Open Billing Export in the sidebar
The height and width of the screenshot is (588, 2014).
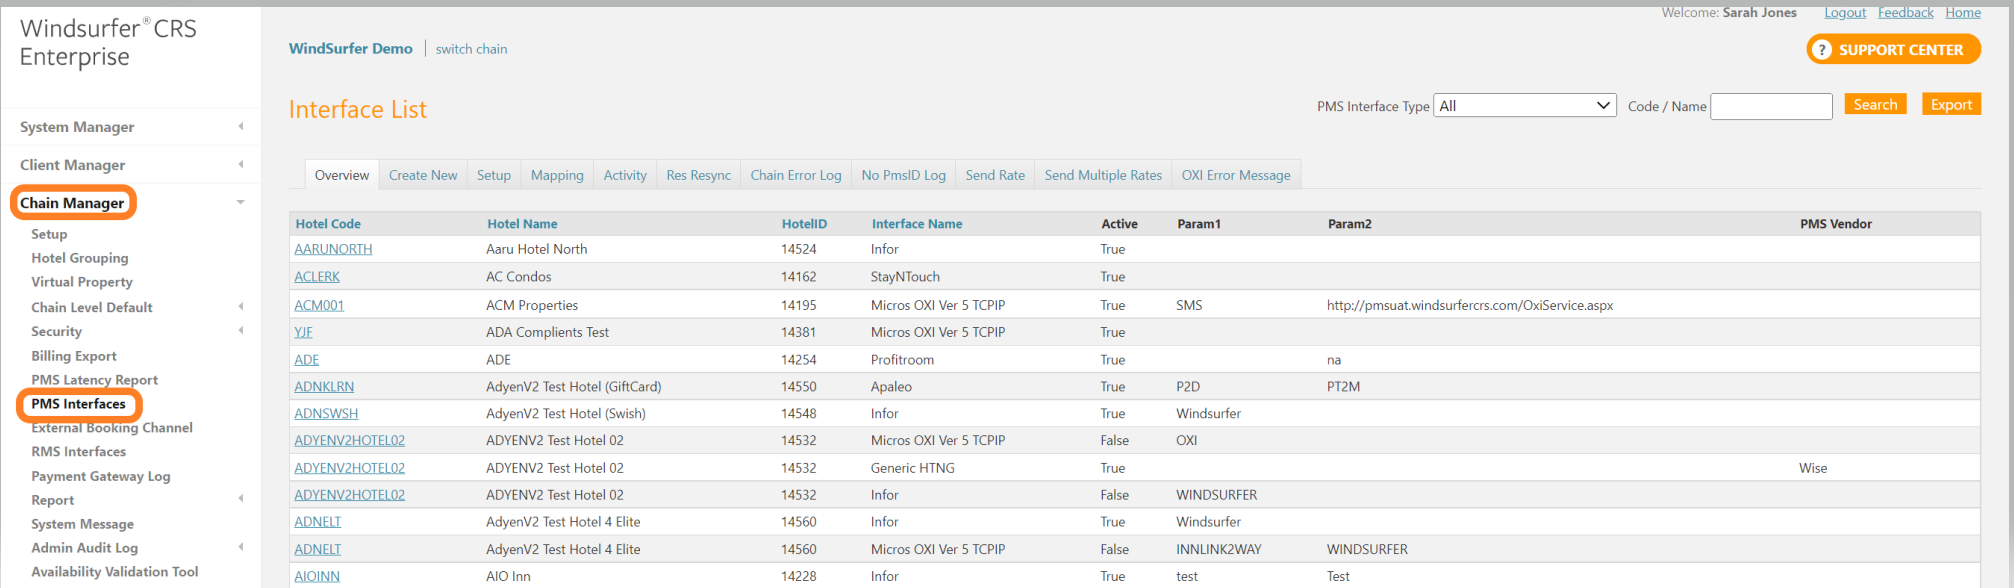[74, 356]
